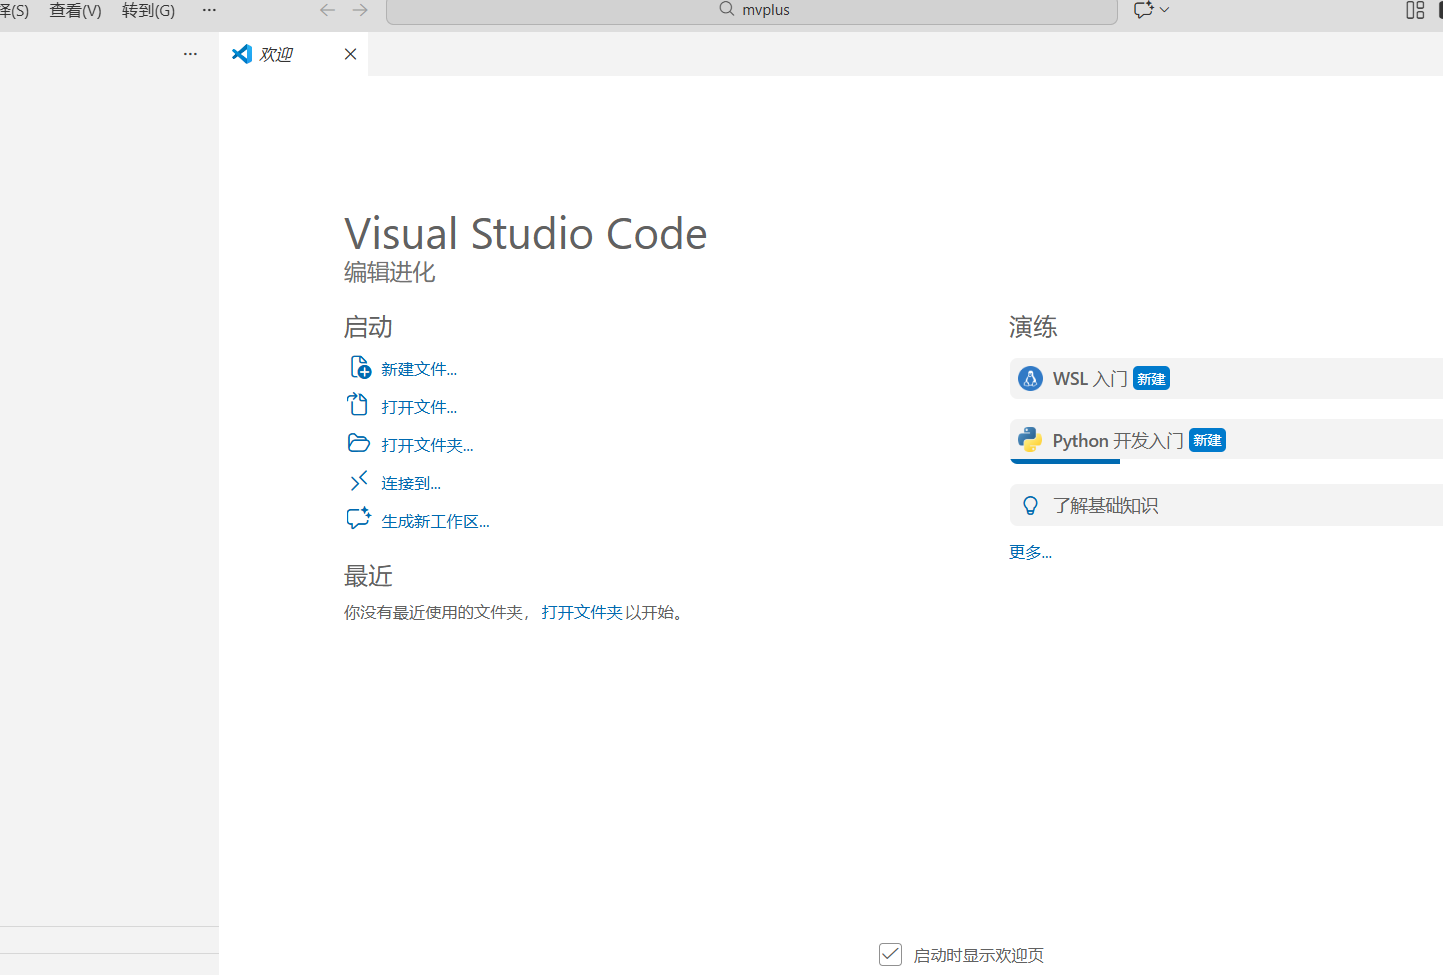This screenshot has width=1443, height=975.
Task: Click the 打开文件夹 link in the 最近 section
Action: [x=582, y=612]
